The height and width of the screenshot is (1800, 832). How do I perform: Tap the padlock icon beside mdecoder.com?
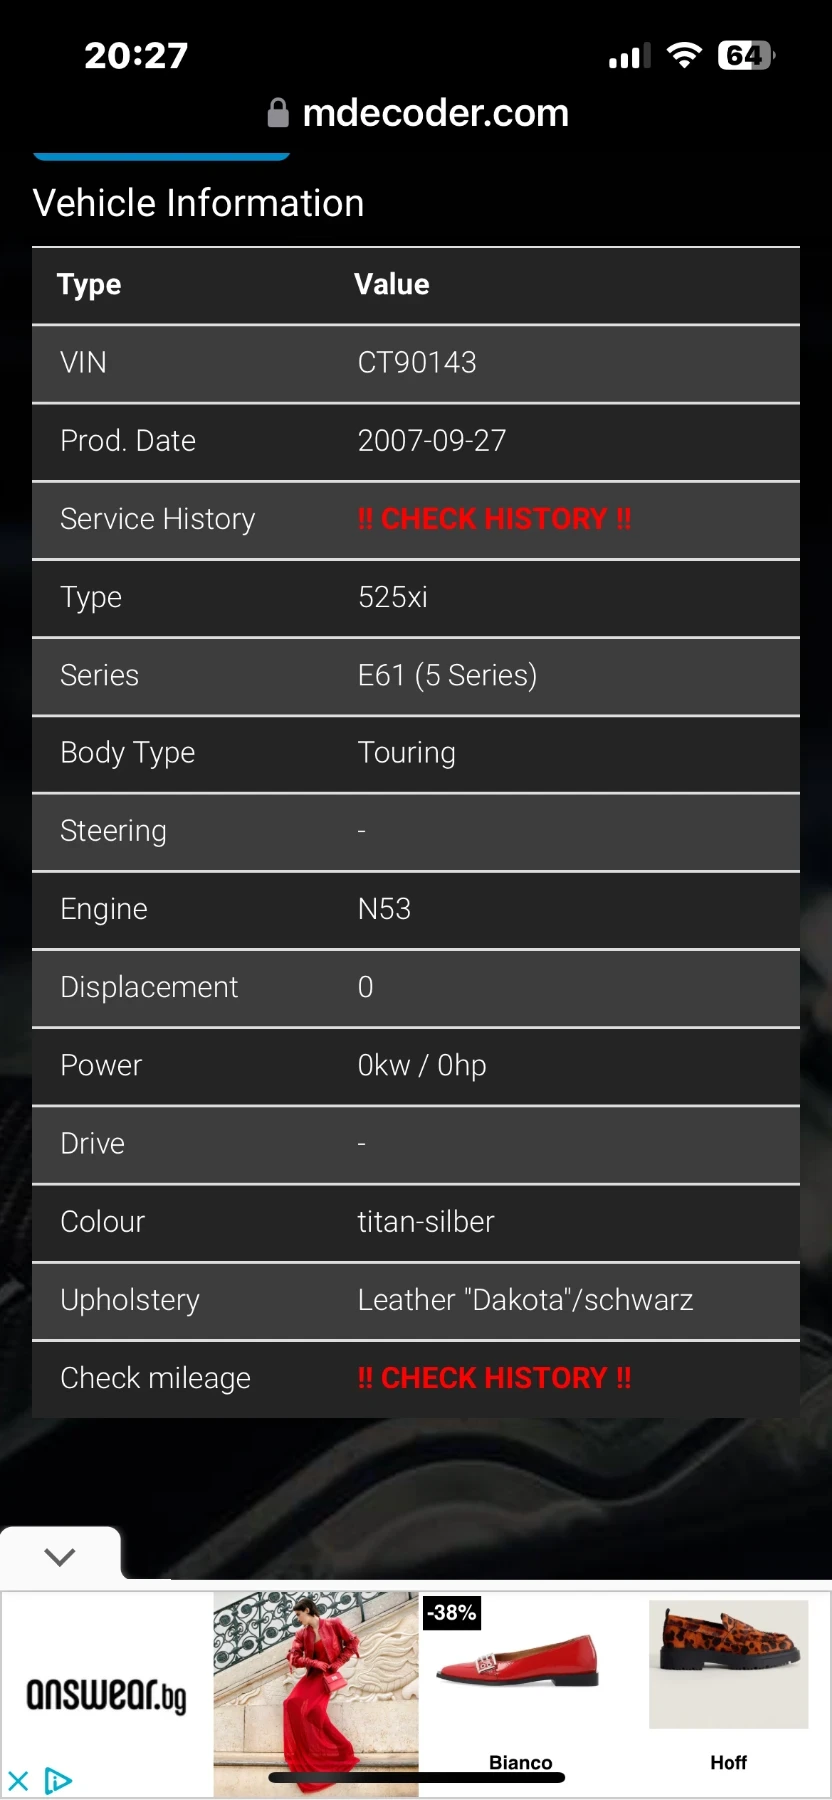(x=278, y=113)
